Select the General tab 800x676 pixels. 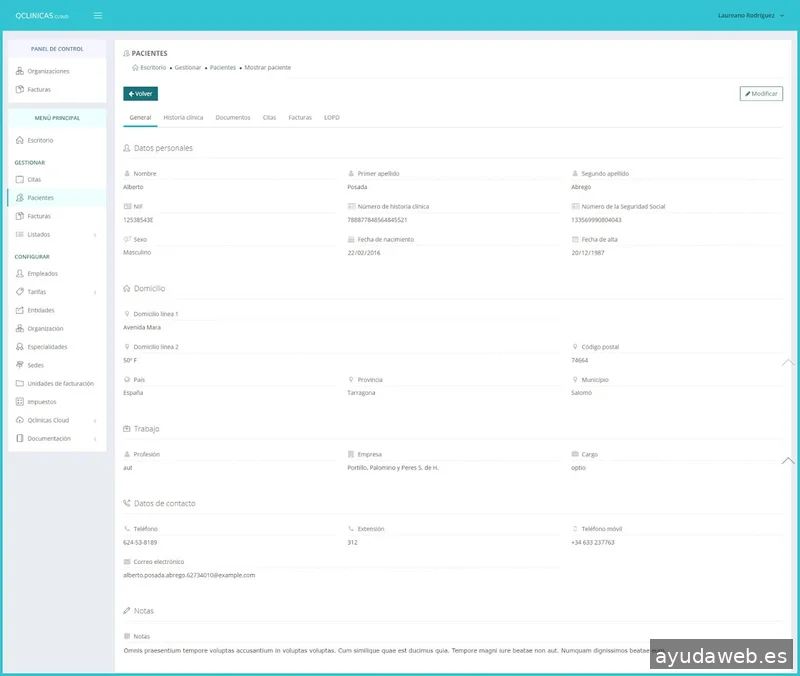(x=140, y=118)
